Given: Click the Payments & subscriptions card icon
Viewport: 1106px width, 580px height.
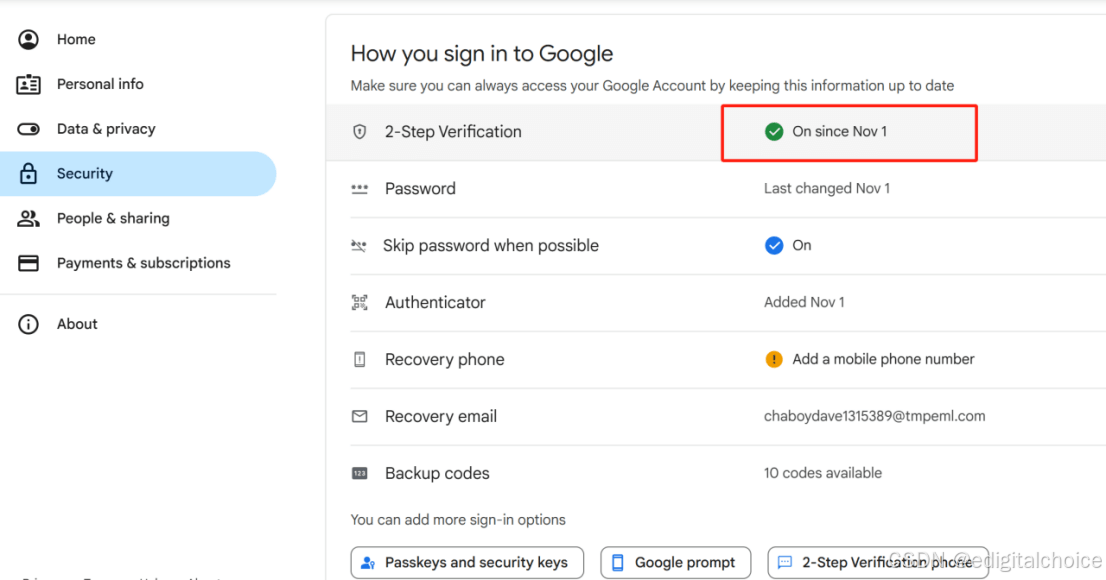Looking at the screenshot, I should tap(28, 263).
